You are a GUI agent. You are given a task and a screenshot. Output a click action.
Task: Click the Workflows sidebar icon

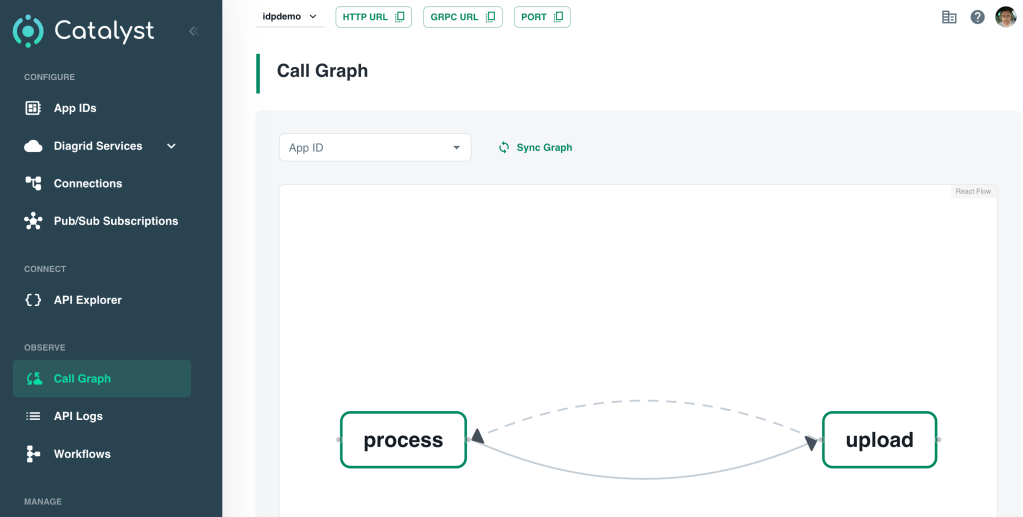coord(33,454)
